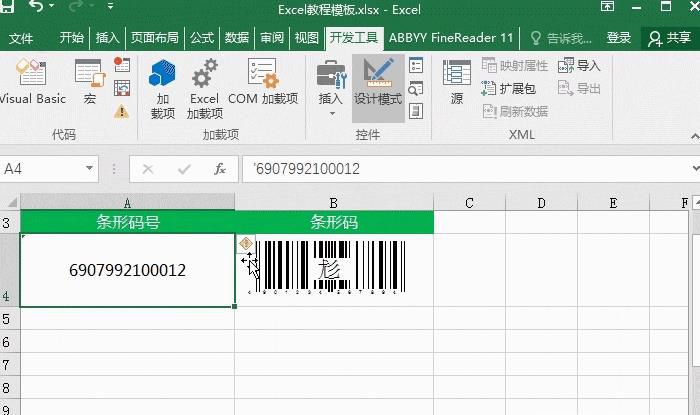Select column C header
The height and width of the screenshot is (415, 700).
tap(469, 203)
